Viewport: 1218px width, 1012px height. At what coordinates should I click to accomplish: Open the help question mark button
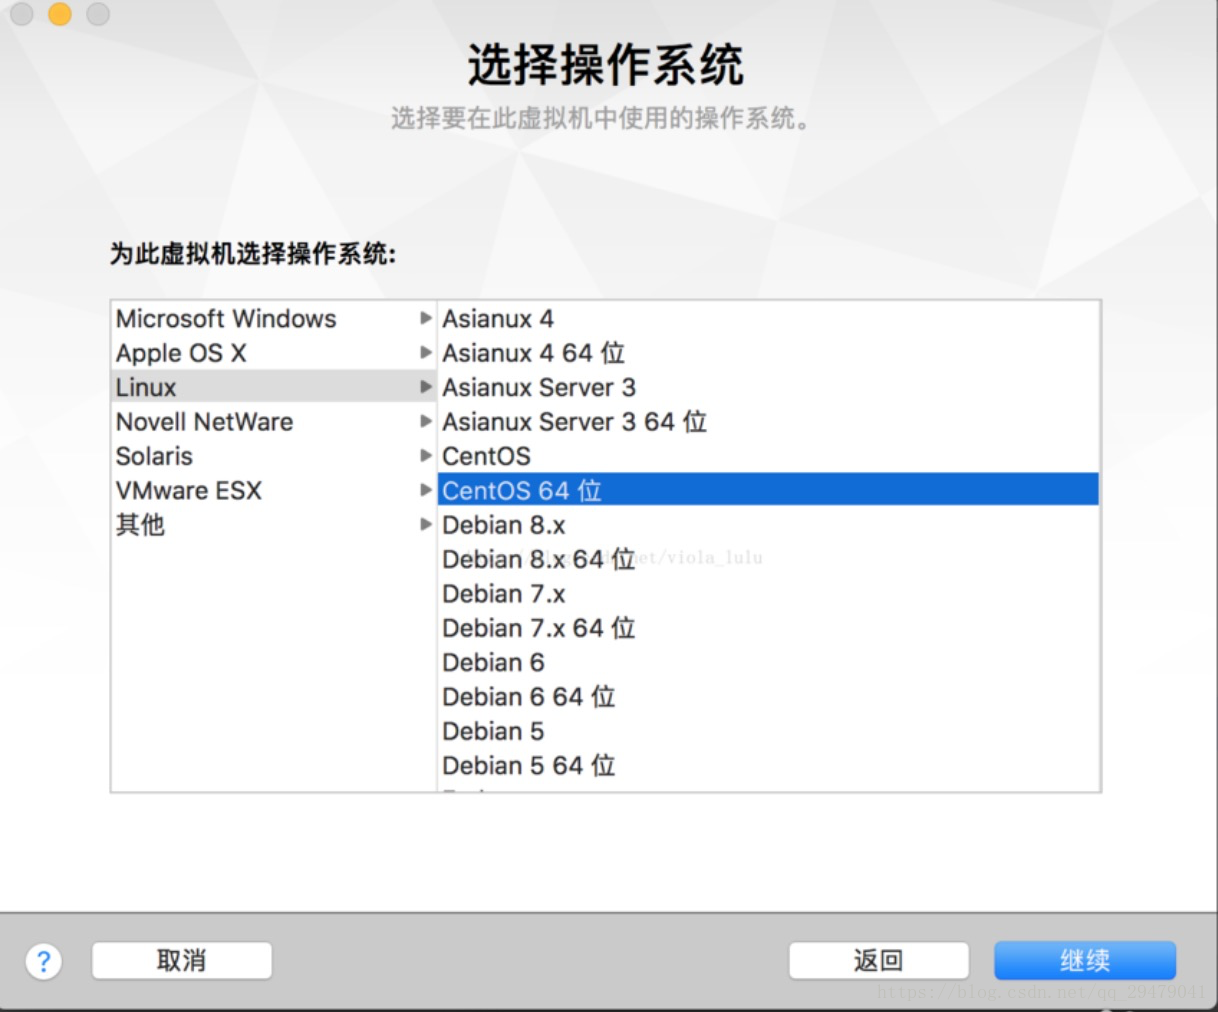pyautogui.click(x=44, y=962)
